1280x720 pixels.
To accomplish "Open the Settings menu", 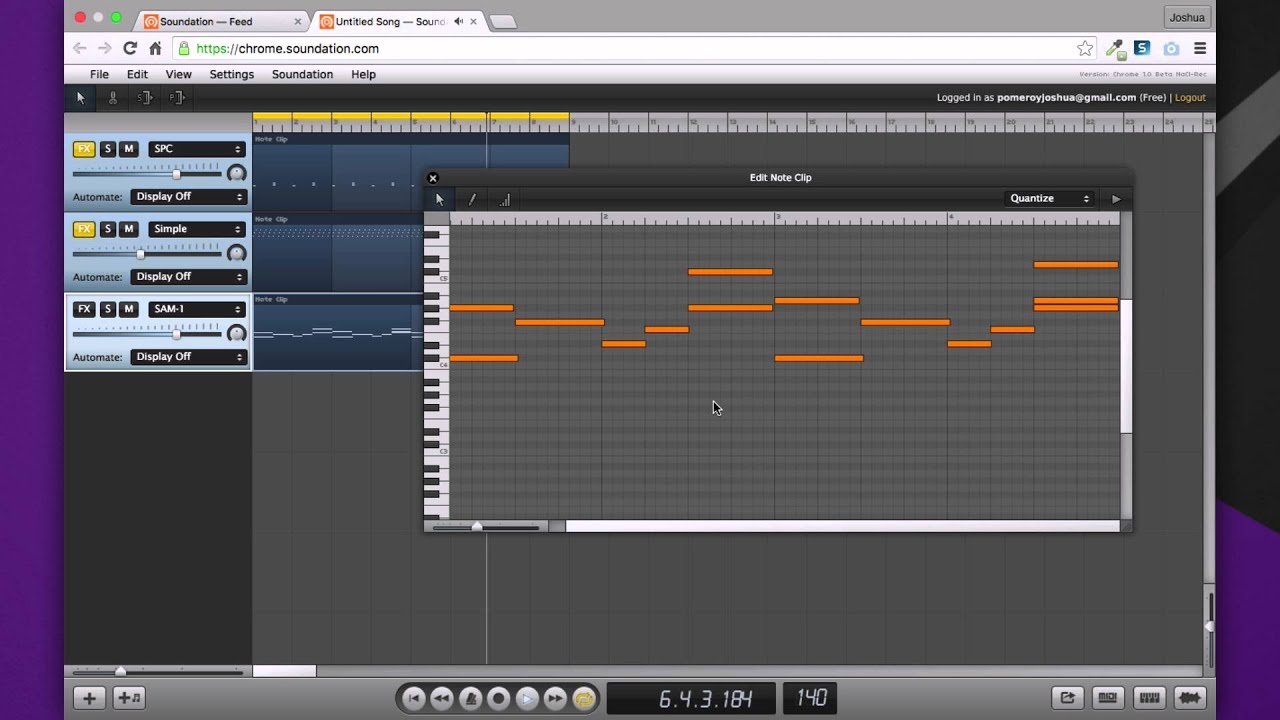I will 231,74.
